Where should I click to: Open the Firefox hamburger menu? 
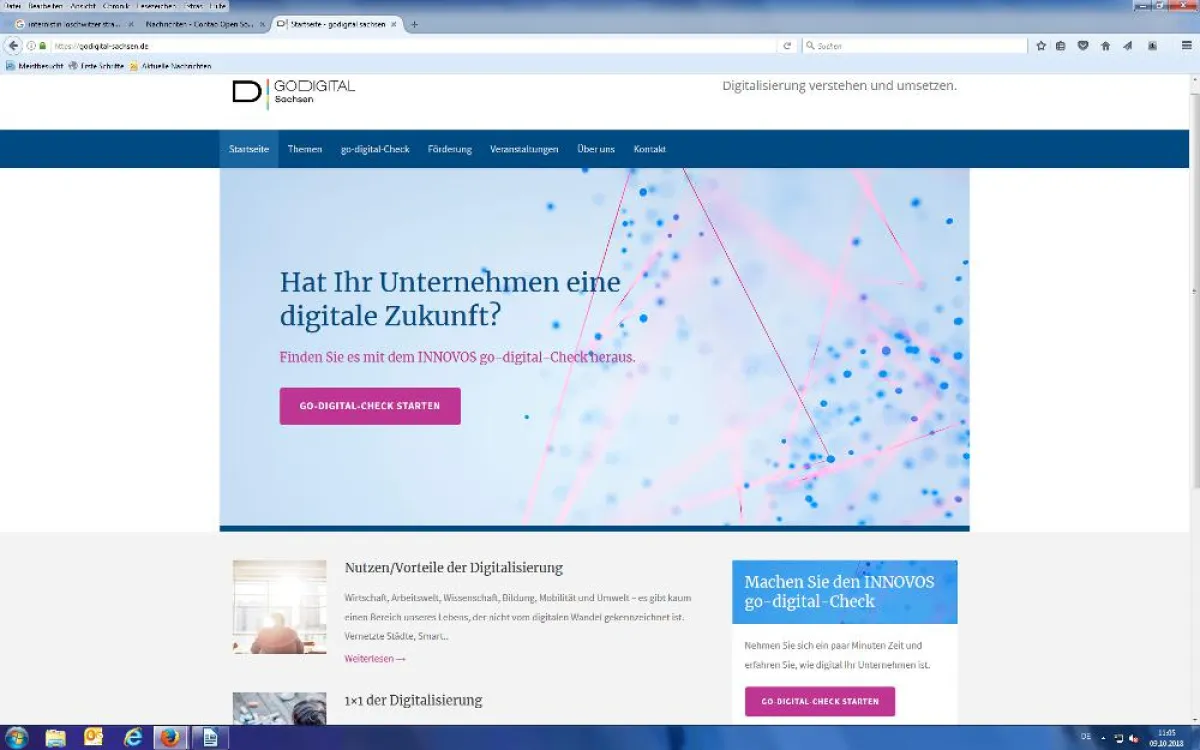click(1186, 45)
